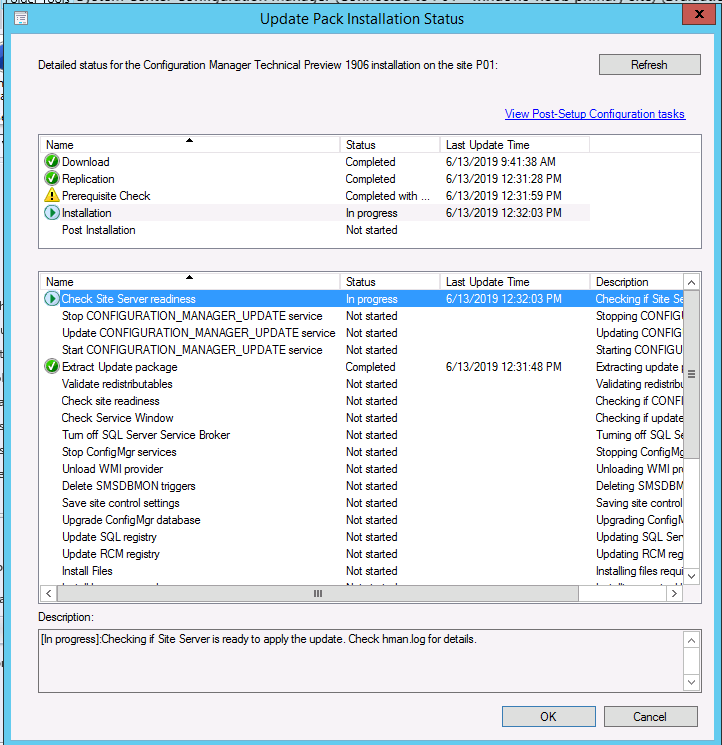Click the green checkmark beside Extract Update package
Image resolution: width=722 pixels, height=745 pixels.
52,367
